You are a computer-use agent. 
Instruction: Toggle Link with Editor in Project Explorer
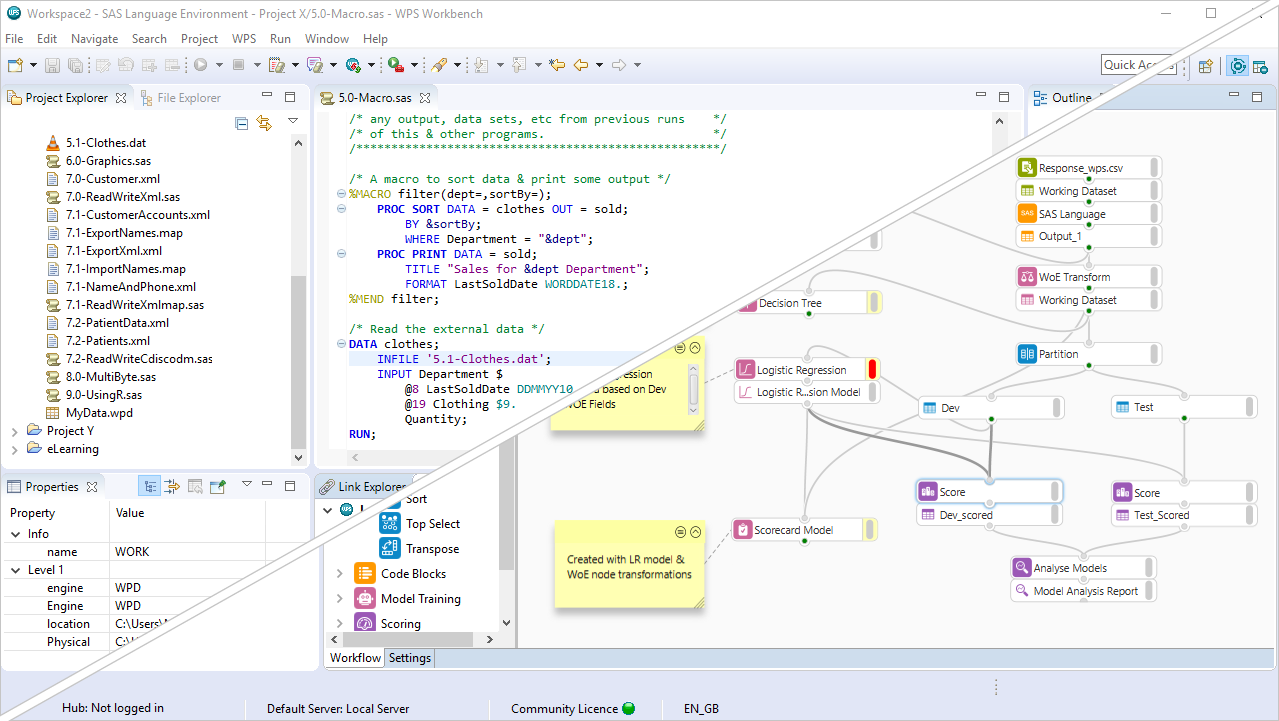pos(264,123)
